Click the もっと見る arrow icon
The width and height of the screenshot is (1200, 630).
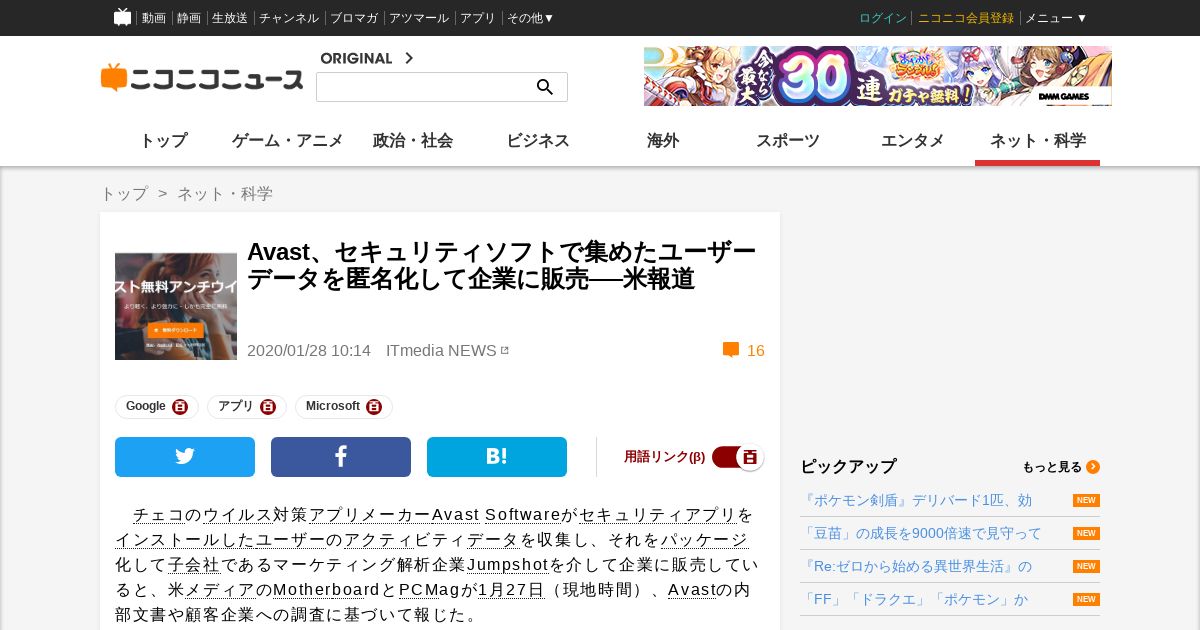[x=1093, y=467]
